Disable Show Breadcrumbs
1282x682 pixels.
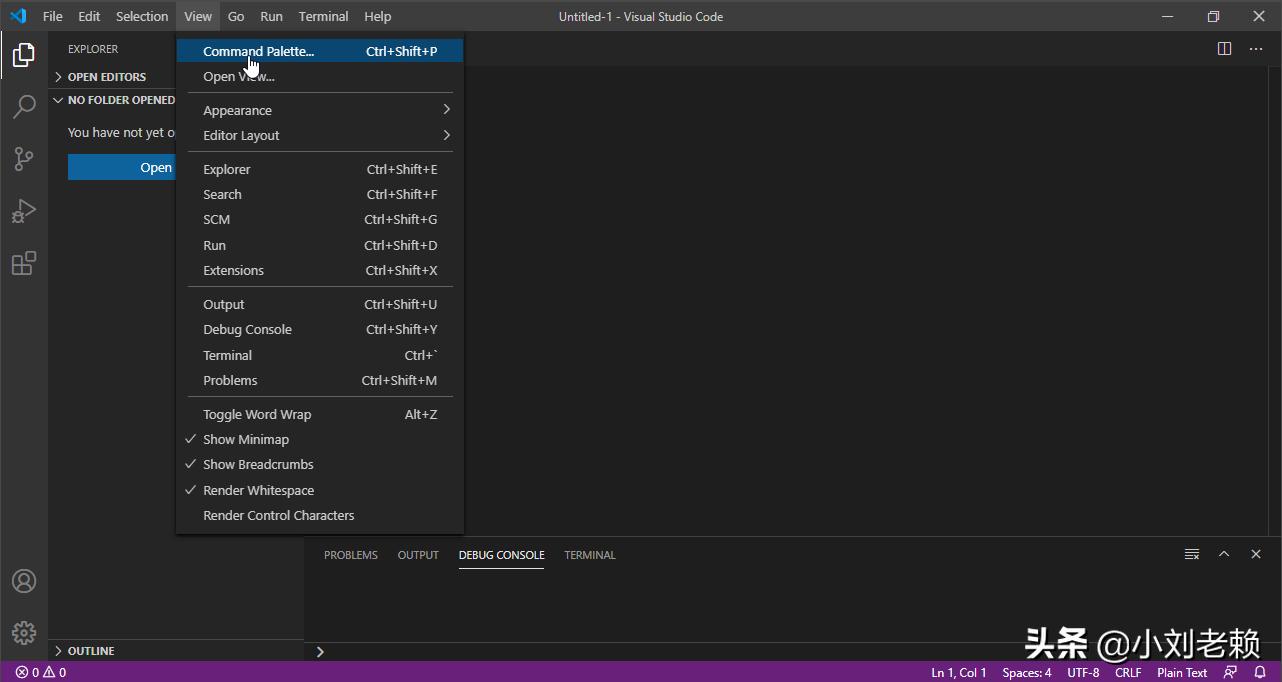coord(258,464)
